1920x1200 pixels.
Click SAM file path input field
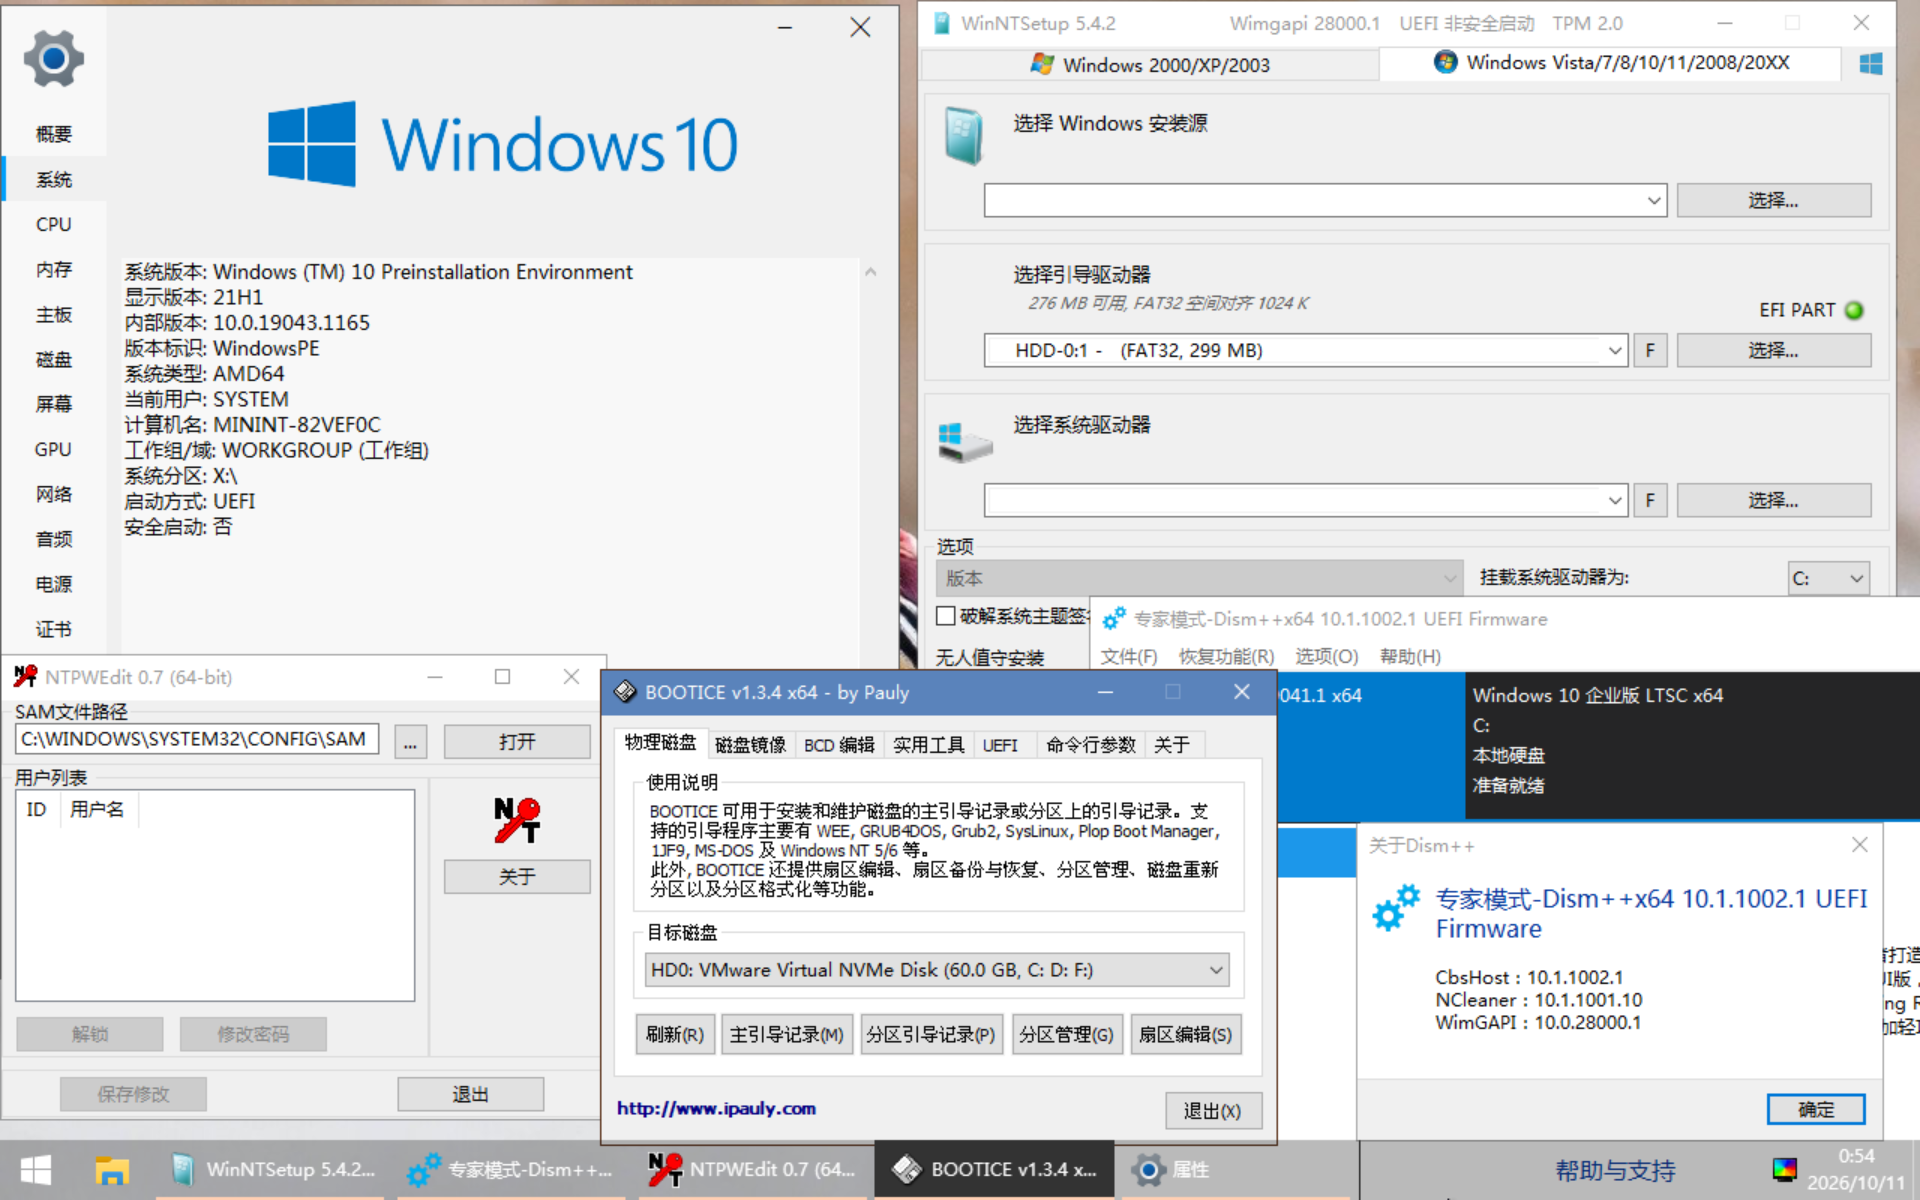pyautogui.click(x=197, y=739)
